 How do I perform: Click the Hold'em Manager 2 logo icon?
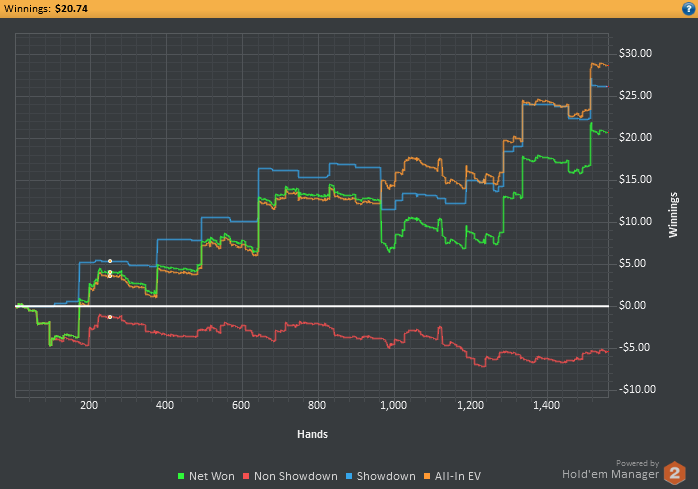(674, 473)
